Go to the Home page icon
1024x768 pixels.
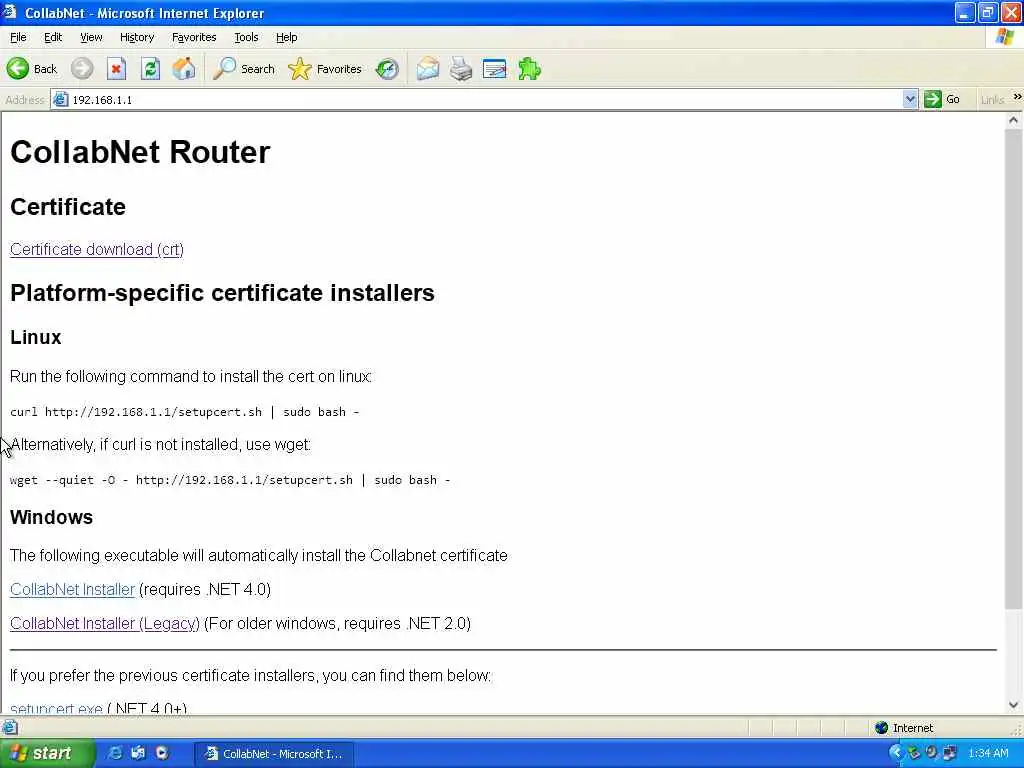click(184, 69)
